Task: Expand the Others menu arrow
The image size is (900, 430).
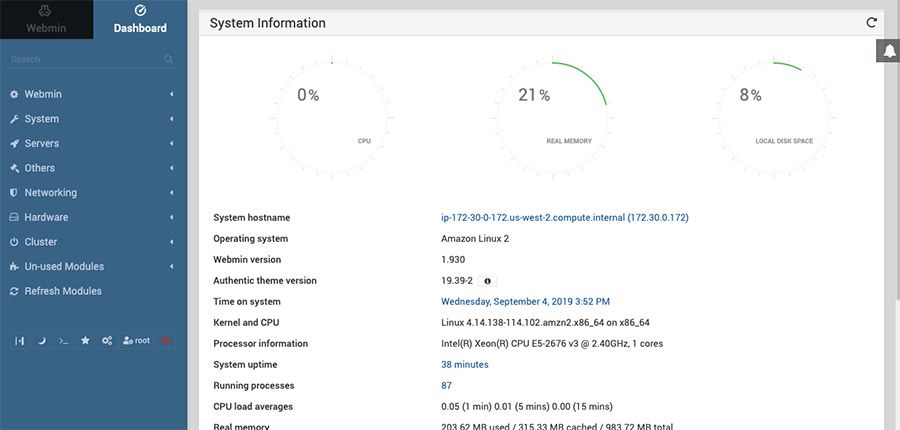Action: 171,168
